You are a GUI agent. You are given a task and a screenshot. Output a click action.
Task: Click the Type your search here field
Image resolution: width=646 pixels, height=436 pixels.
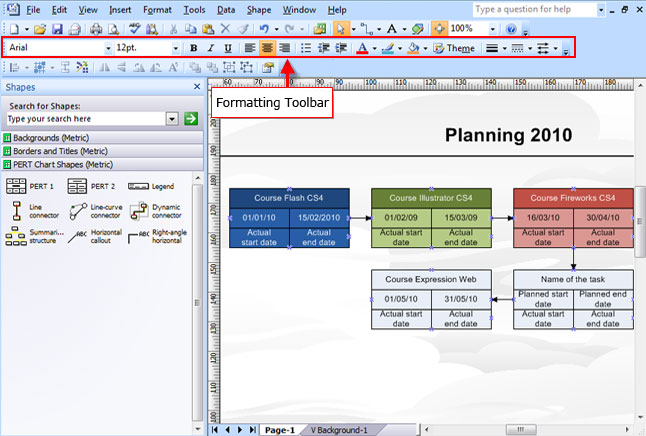pyautogui.click(x=86, y=119)
